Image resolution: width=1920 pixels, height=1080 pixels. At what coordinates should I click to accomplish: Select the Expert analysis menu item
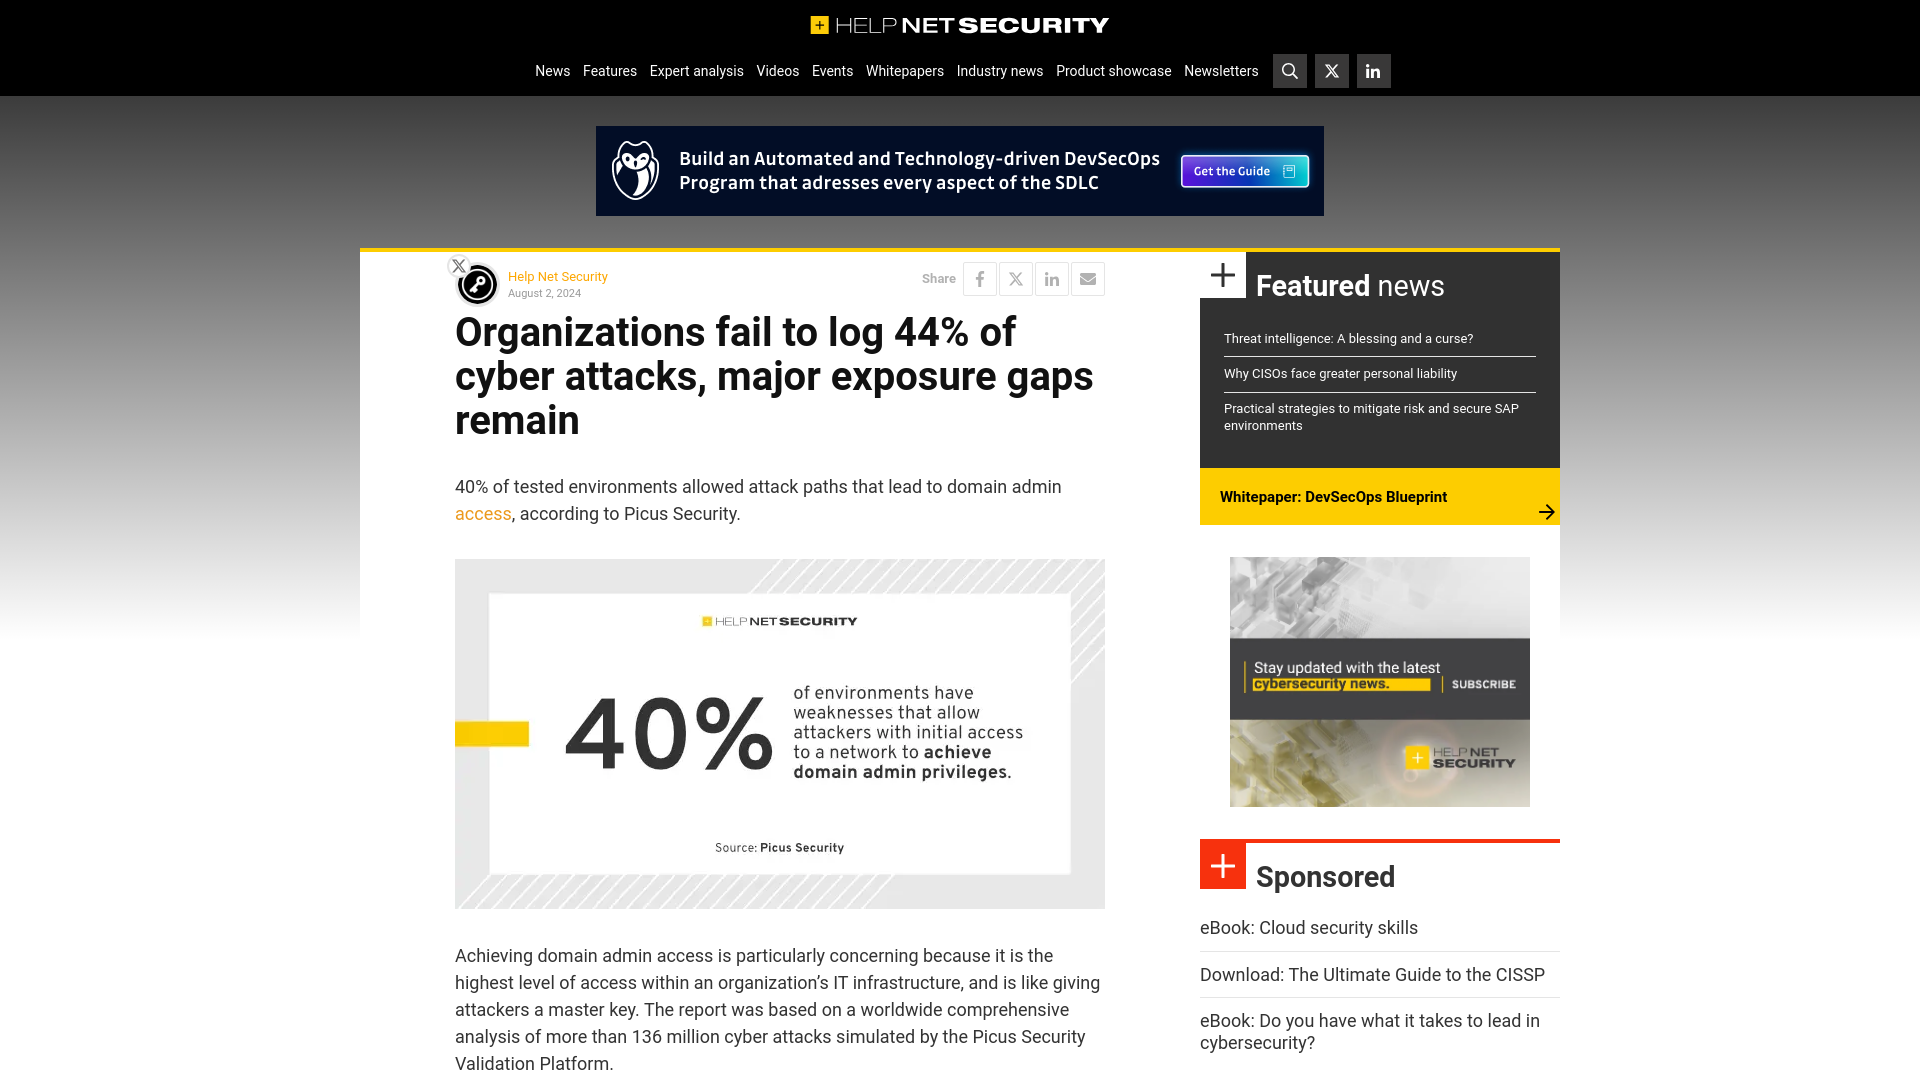coord(696,70)
